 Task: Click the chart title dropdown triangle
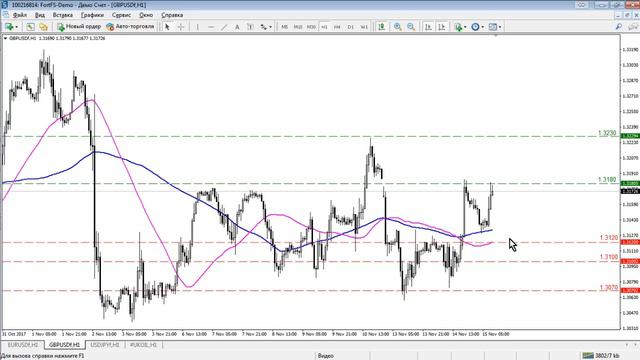[x=5, y=38]
